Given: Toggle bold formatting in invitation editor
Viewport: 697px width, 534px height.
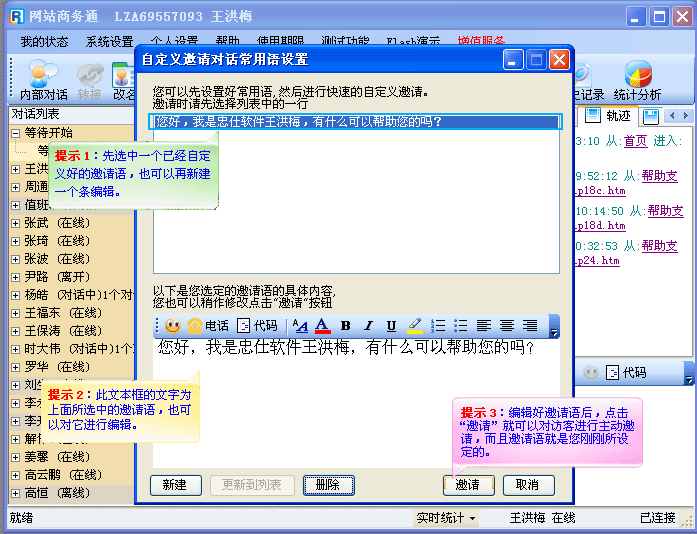Looking at the screenshot, I should pos(345,326).
